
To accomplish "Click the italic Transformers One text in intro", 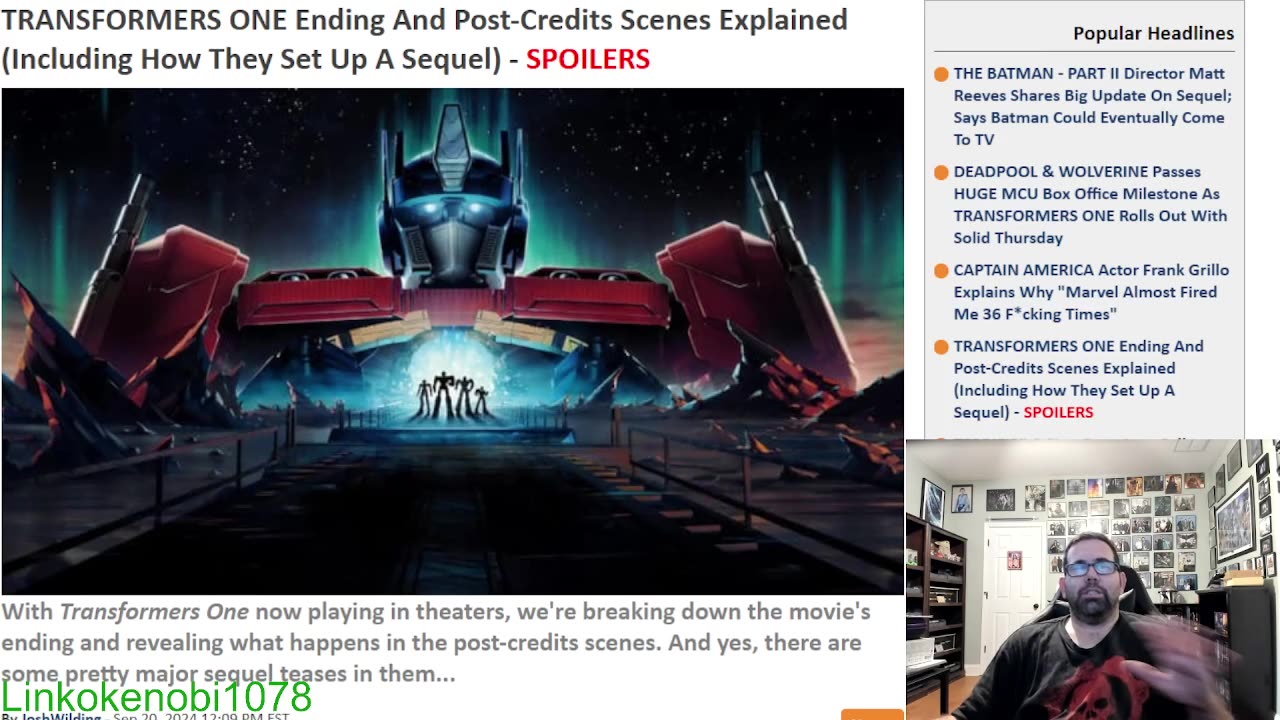I will tap(154, 611).
